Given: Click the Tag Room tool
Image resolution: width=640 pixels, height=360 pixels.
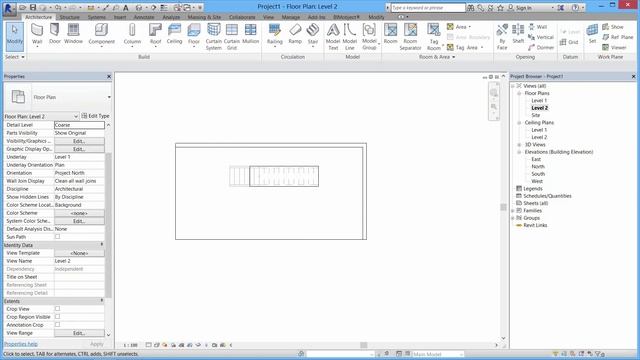Looking at the screenshot, I should (x=433, y=36).
